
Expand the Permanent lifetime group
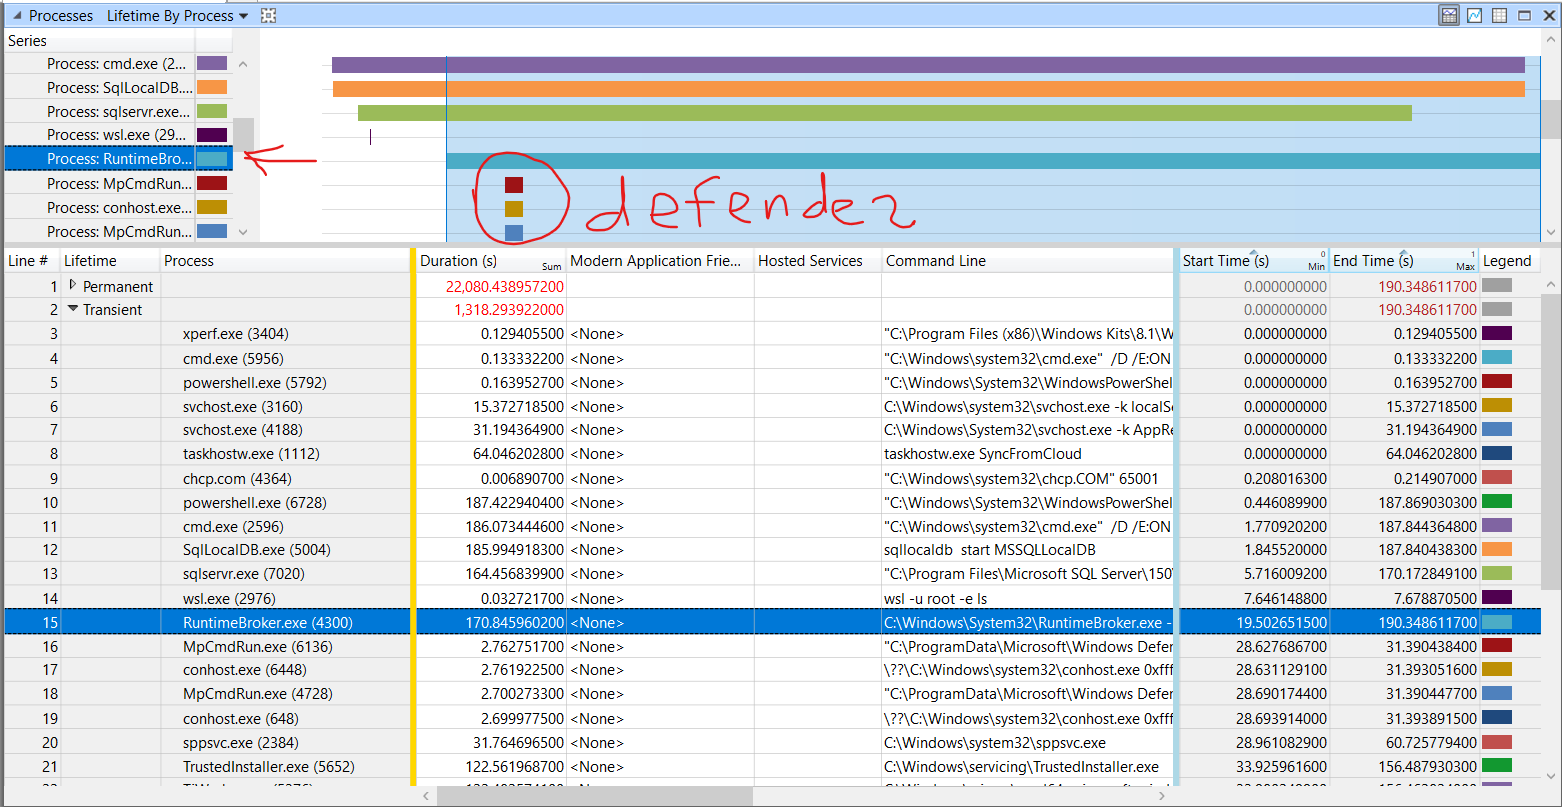pos(74,285)
